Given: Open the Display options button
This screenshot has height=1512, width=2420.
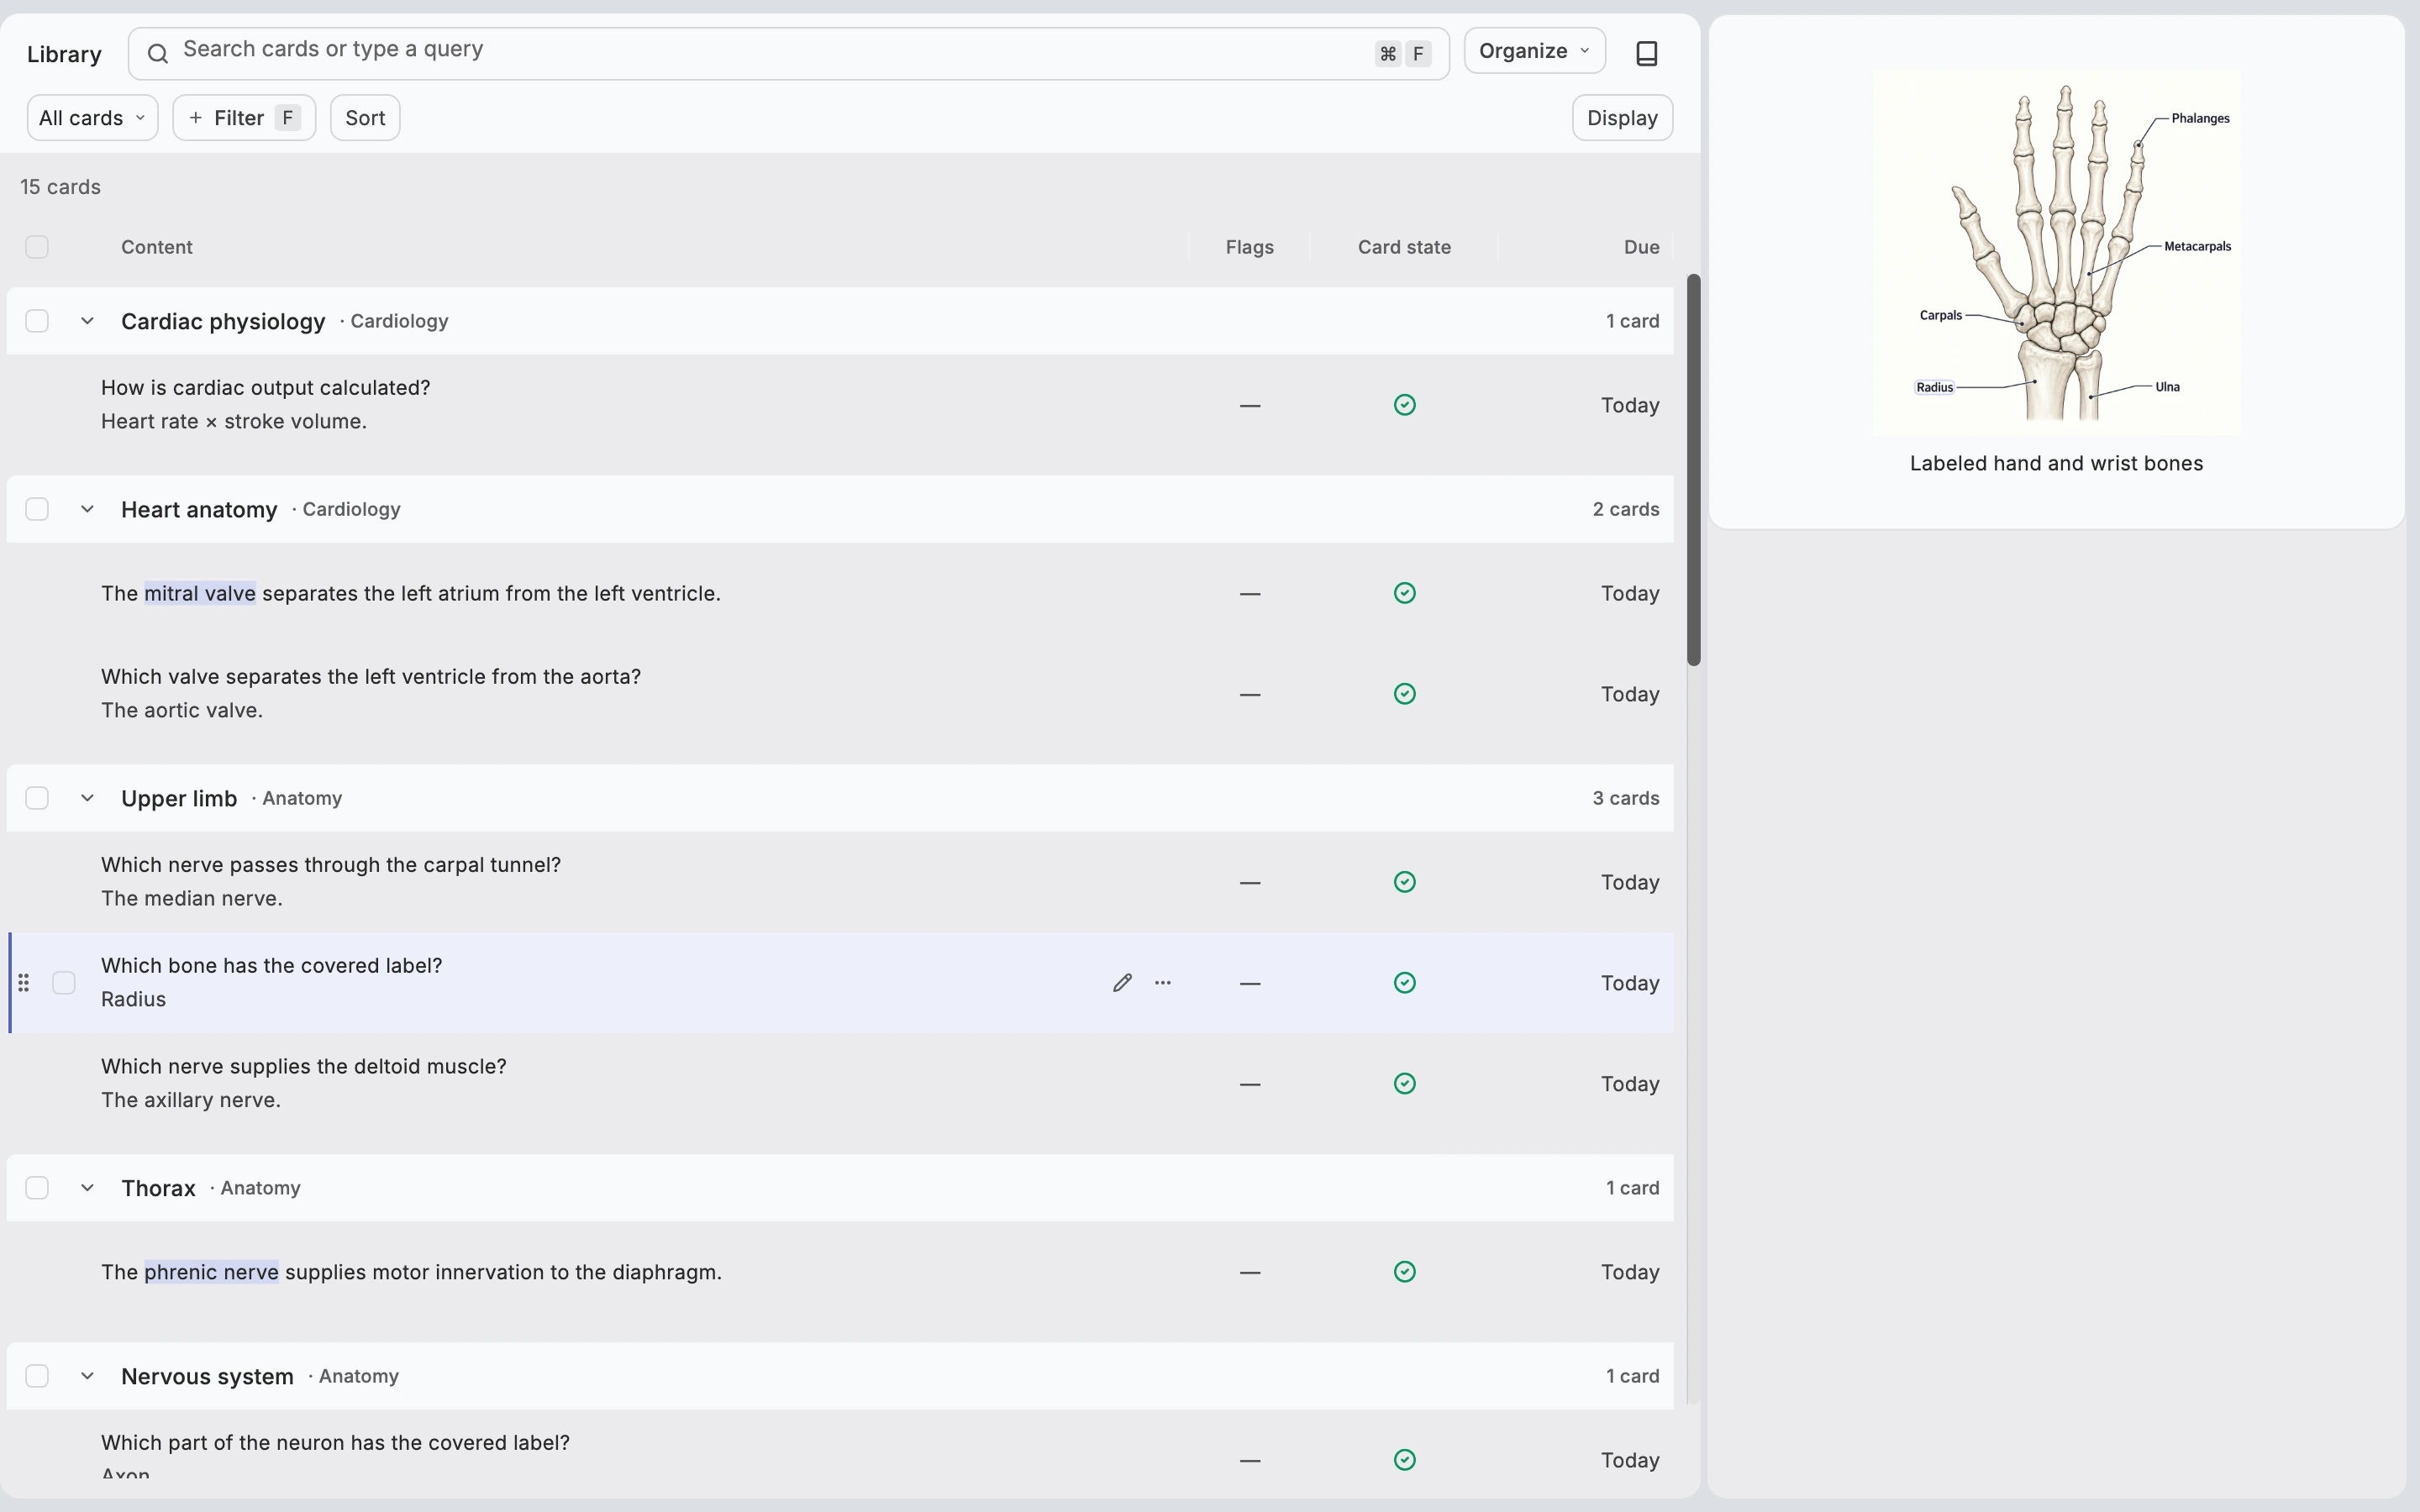Looking at the screenshot, I should (1622, 118).
